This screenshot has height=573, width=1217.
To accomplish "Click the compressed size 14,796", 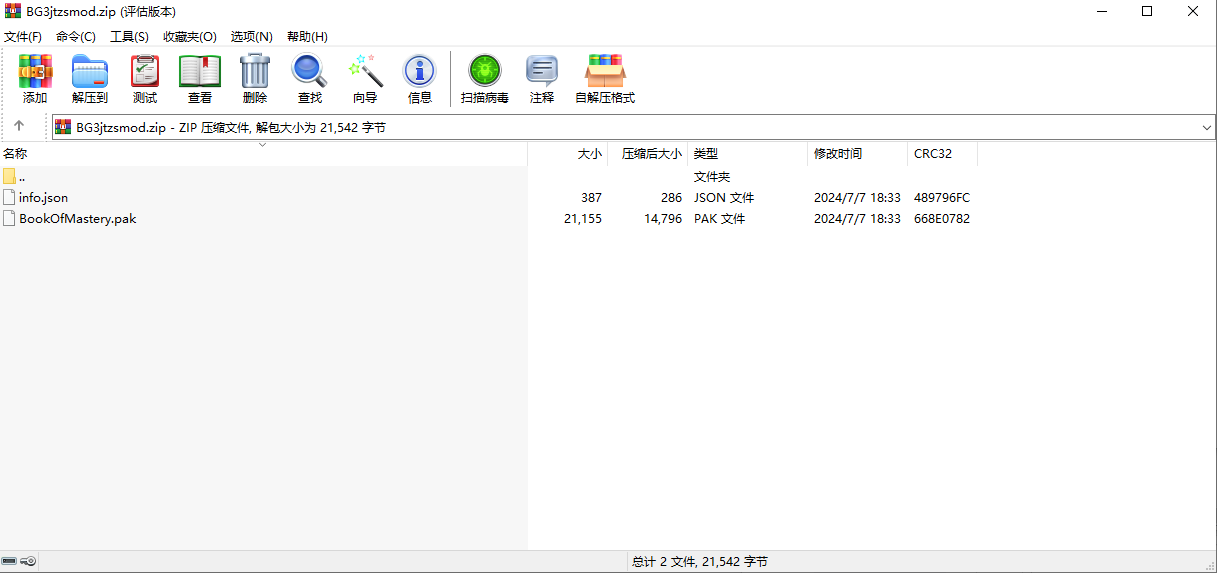I will click(x=663, y=218).
